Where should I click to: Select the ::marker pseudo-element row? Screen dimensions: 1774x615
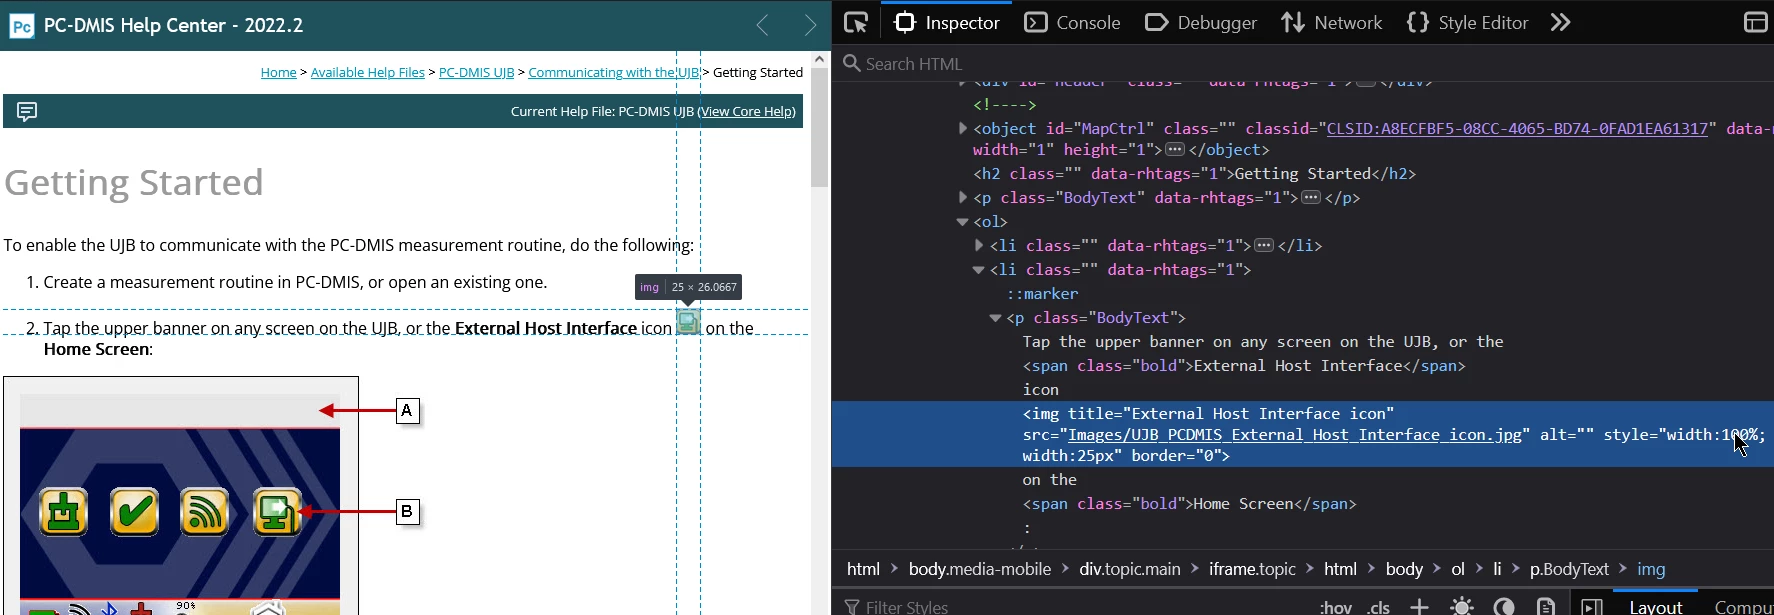coord(1042,294)
